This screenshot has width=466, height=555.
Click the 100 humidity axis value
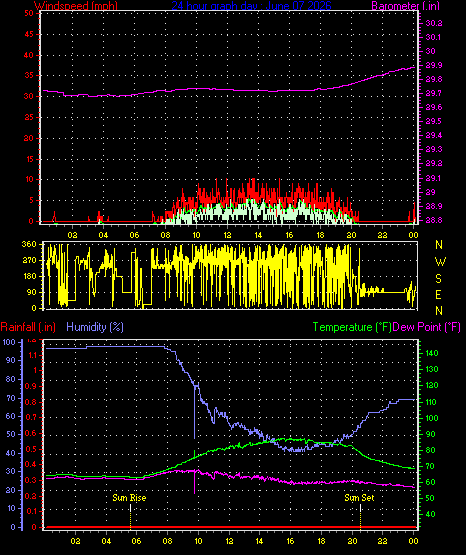(x=9, y=342)
